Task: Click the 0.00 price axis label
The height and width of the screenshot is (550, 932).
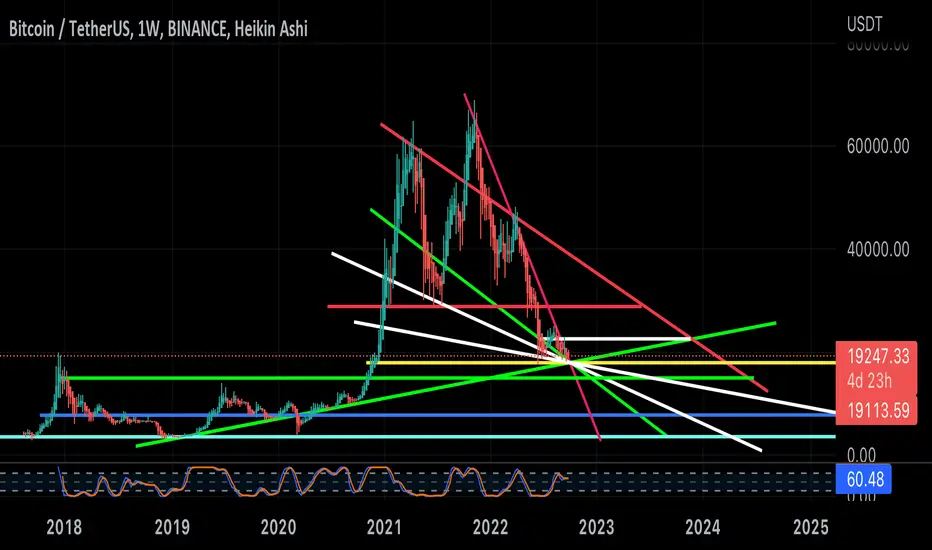Action: click(861, 455)
